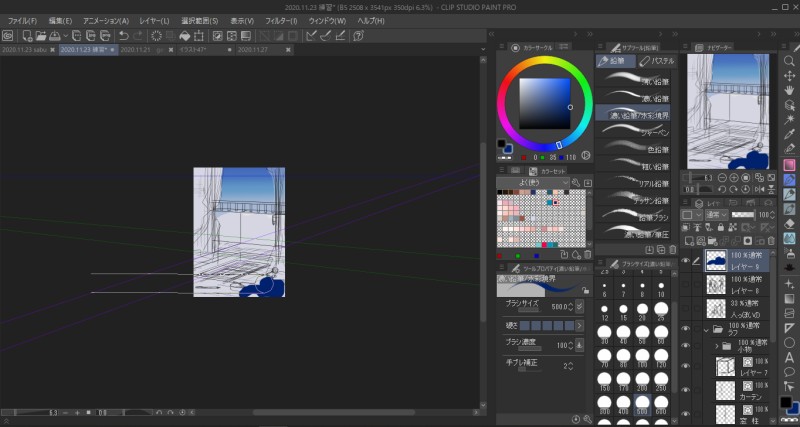Click the Flip horizontal icon in Navigator
The width and height of the screenshot is (800, 427).
(760, 189)
